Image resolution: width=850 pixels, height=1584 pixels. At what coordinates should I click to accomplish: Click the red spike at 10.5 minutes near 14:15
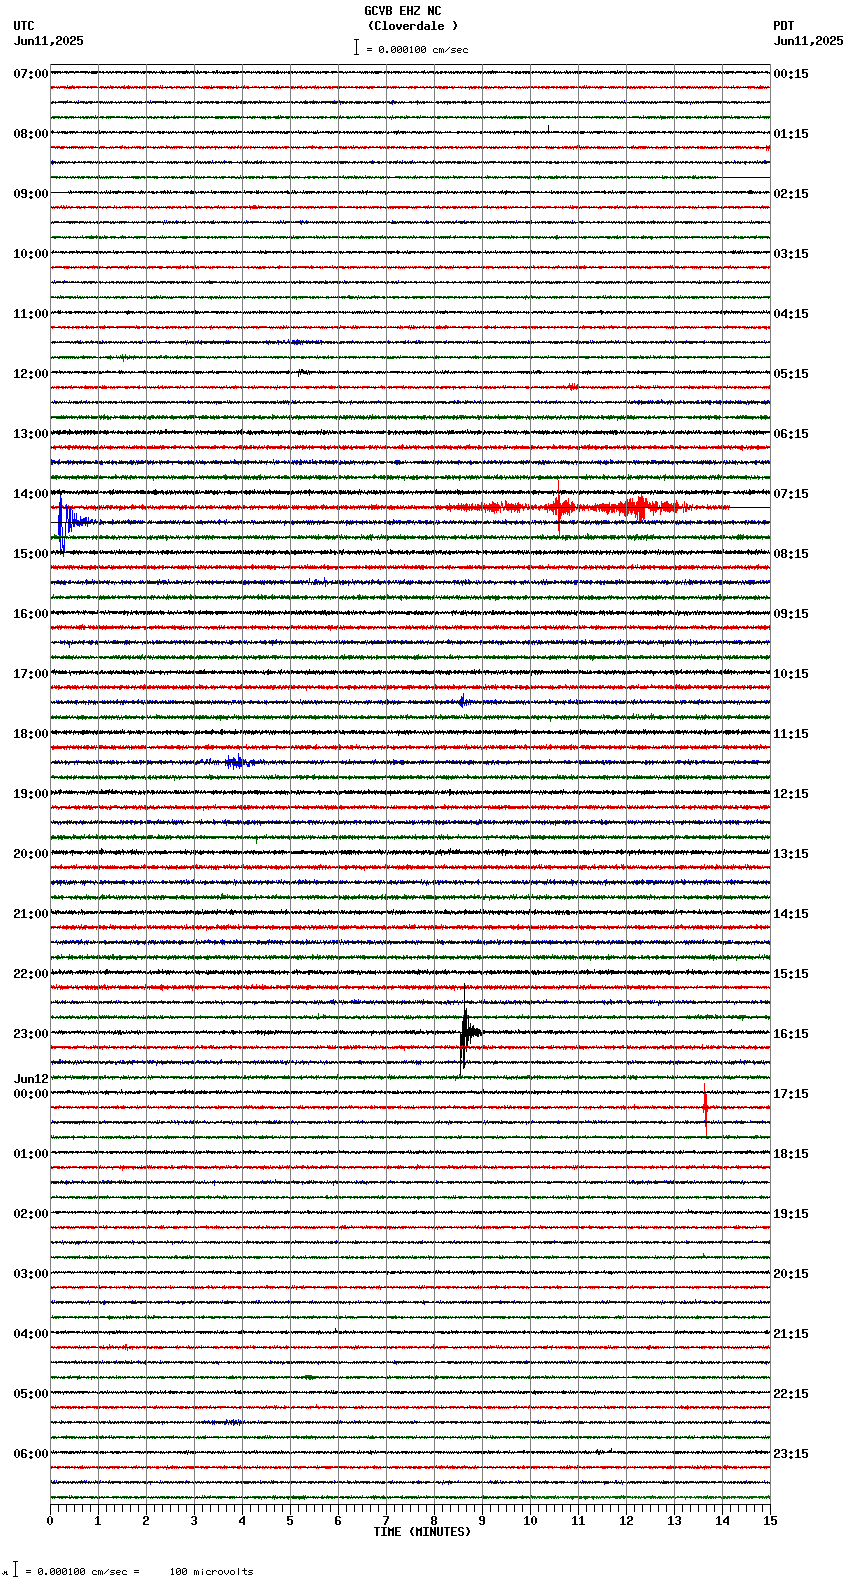point(559,506)
